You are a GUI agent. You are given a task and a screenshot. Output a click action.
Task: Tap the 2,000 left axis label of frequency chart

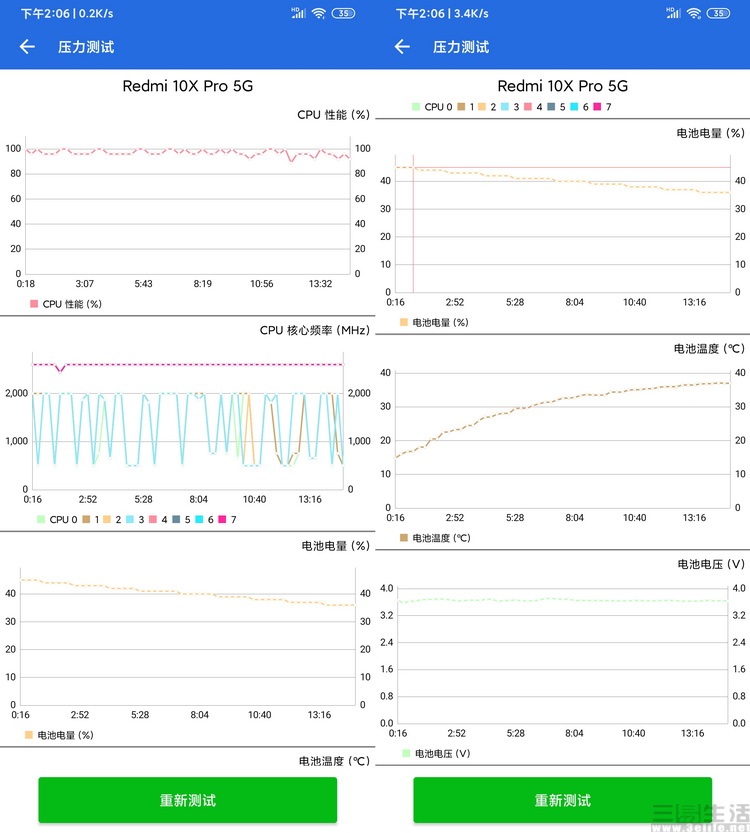point(16,393)
